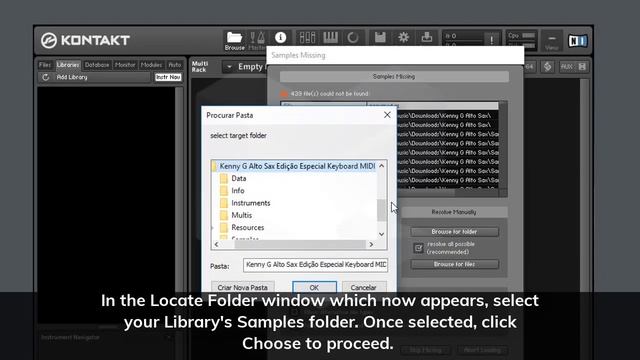The height and width of the screenshot is (360, 640).
Task: Switch to the Libraries tab
Action: pyautogui.click(x=68, y=65)
